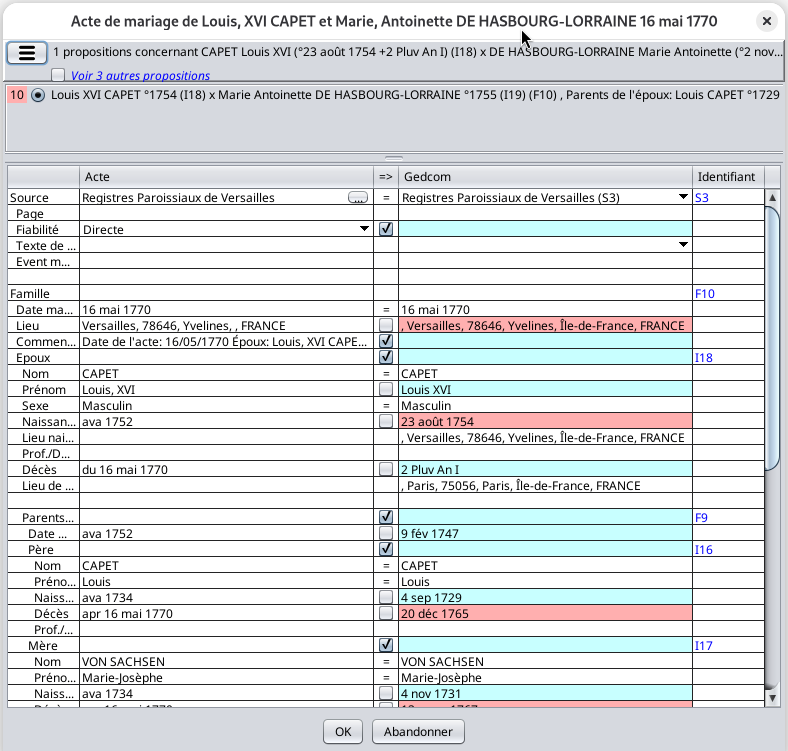Click the Naissance ava 1752 cell of Epoux
This screenshot has height=751, width=788.
[226, 422]
